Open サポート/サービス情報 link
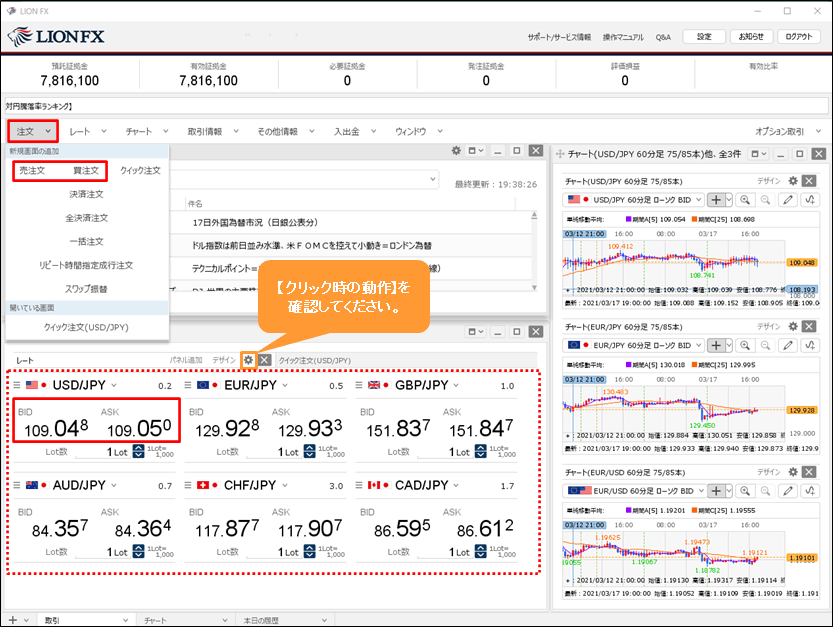 [x=559, y=37]
